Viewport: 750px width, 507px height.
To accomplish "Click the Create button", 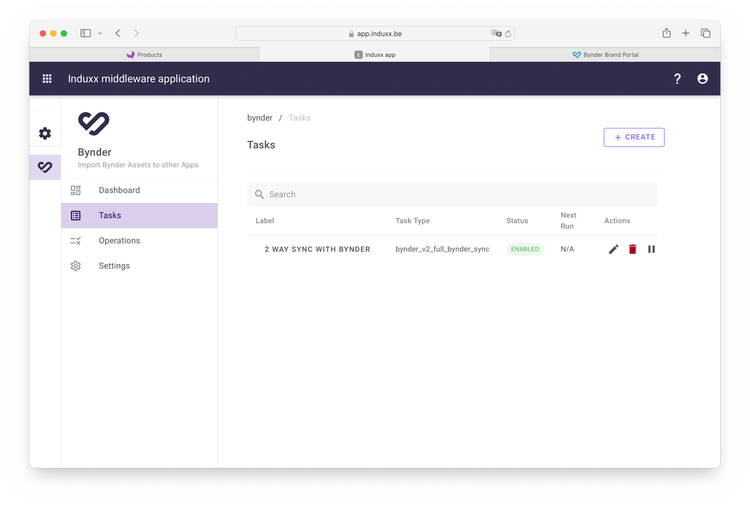I will point(634,137).
